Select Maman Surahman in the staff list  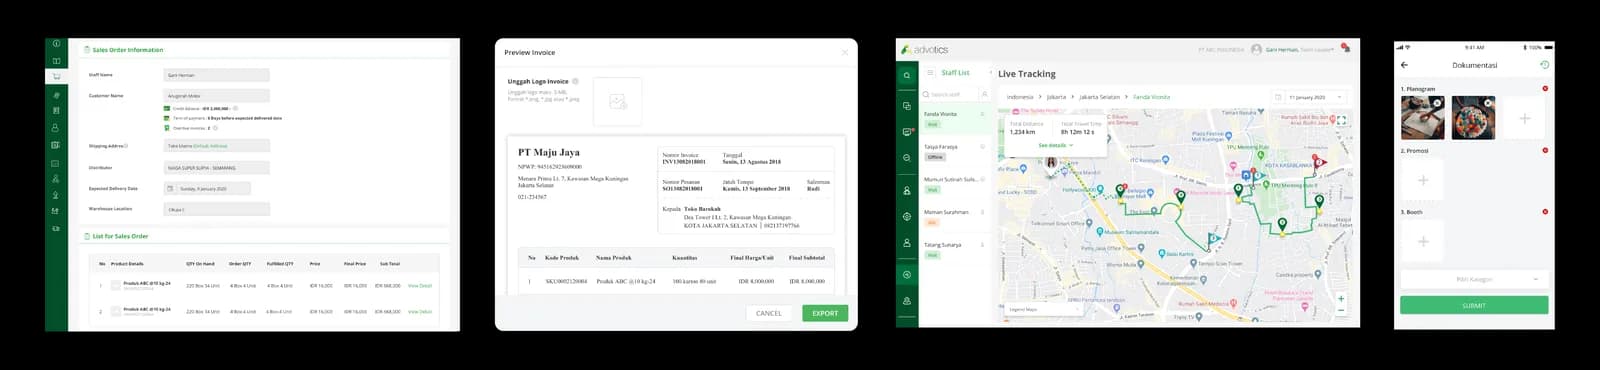pos(955,216)
